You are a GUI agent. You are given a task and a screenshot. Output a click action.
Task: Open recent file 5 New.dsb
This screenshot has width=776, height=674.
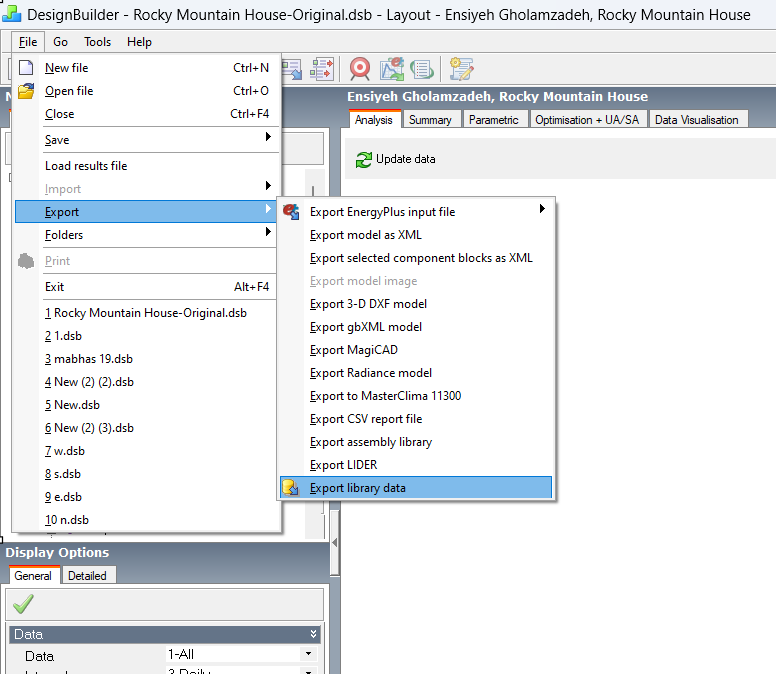(147, 405)
